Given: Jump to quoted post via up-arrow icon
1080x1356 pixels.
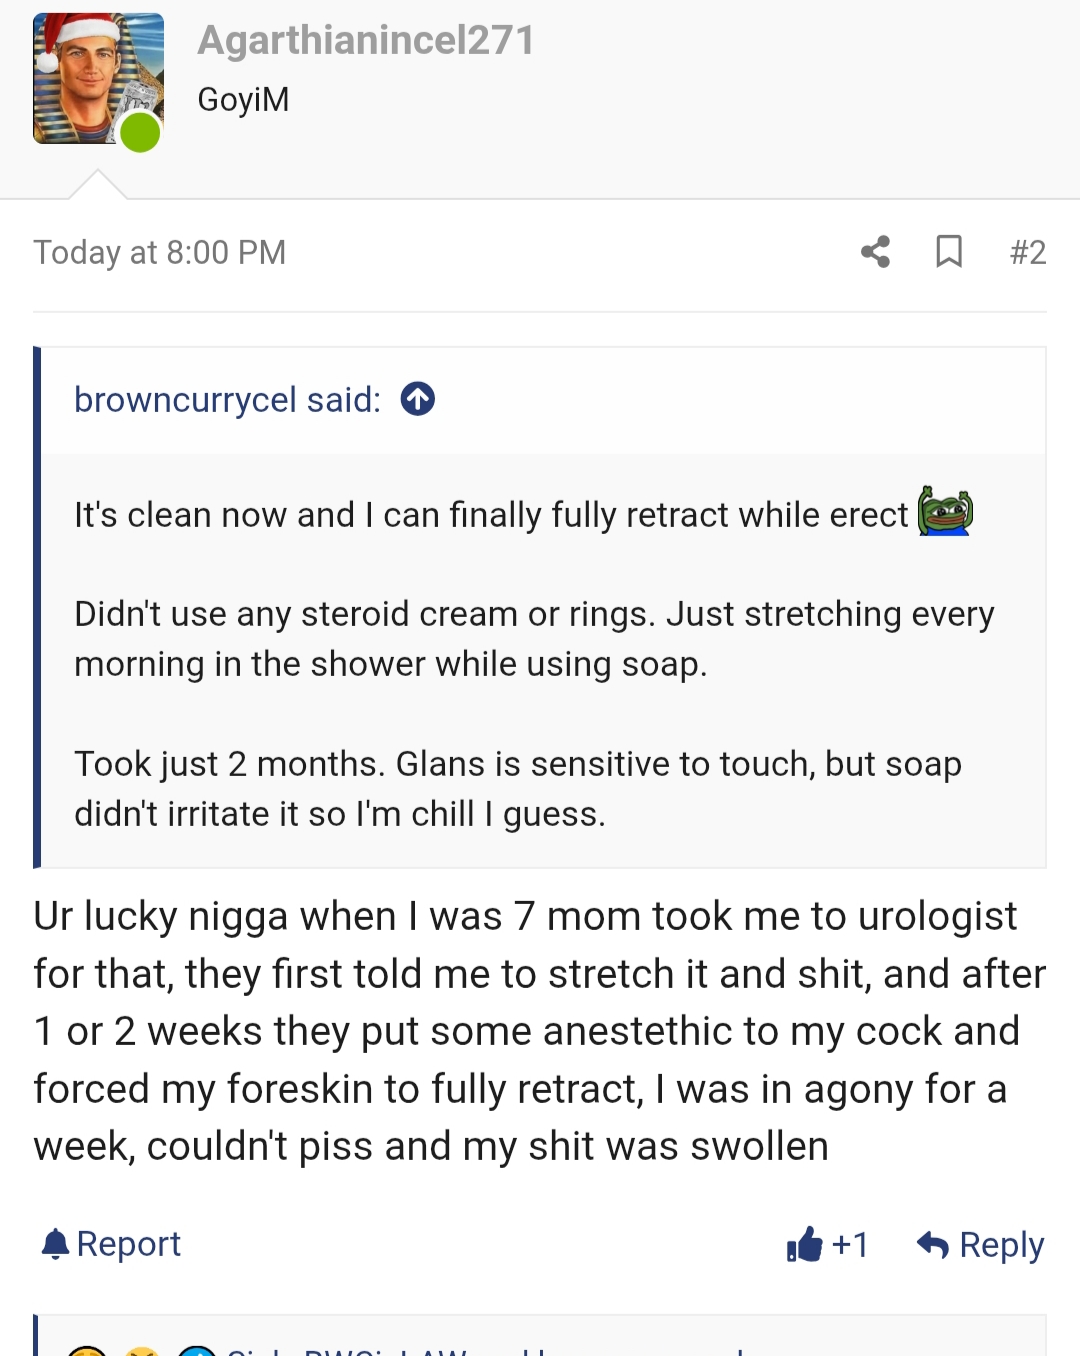Looking at the screenshot, I should [x=418, y=400].
